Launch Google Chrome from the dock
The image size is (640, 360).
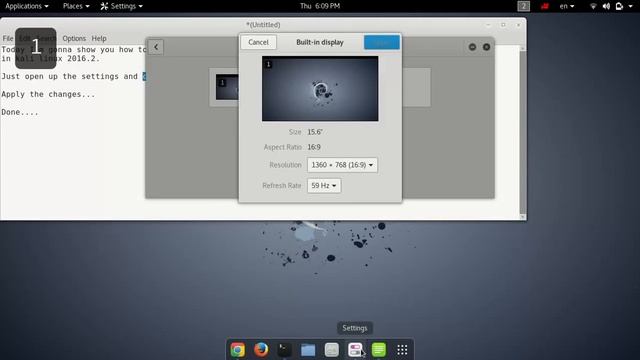(x=238, y=350)
